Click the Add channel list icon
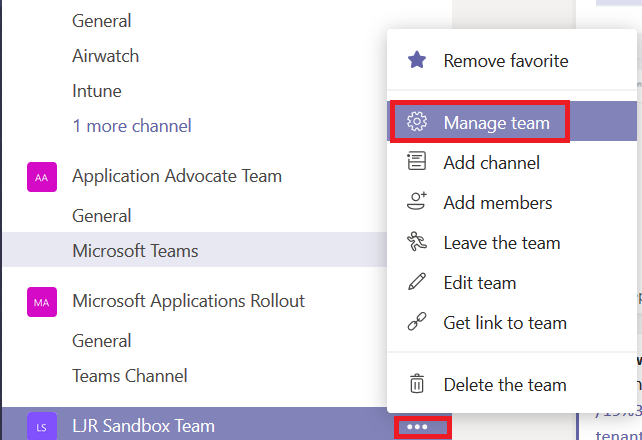The width and height of the screenshot is (642, 440). (417, 160)
